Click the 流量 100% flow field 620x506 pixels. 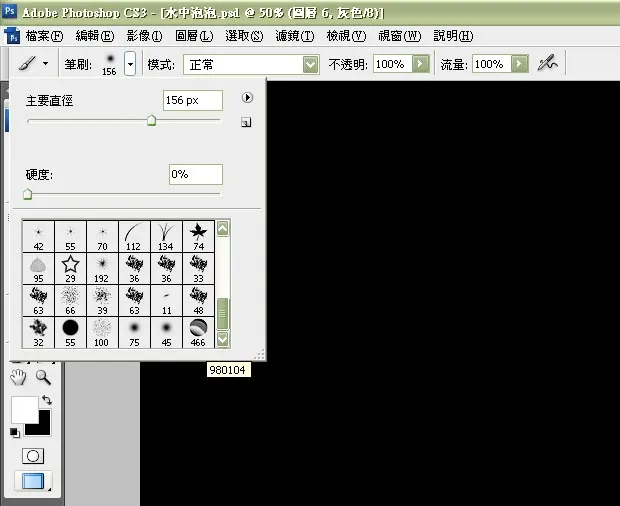(491, 64)
